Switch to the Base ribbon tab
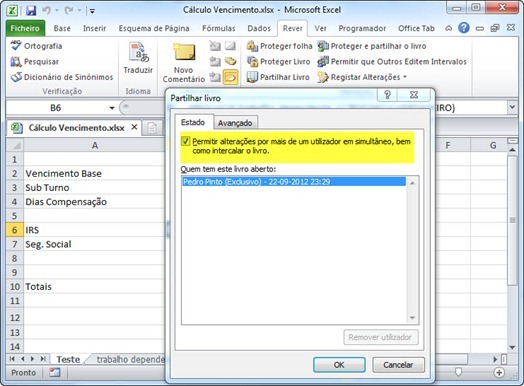The image size is (524, 386). pos(62,28)
